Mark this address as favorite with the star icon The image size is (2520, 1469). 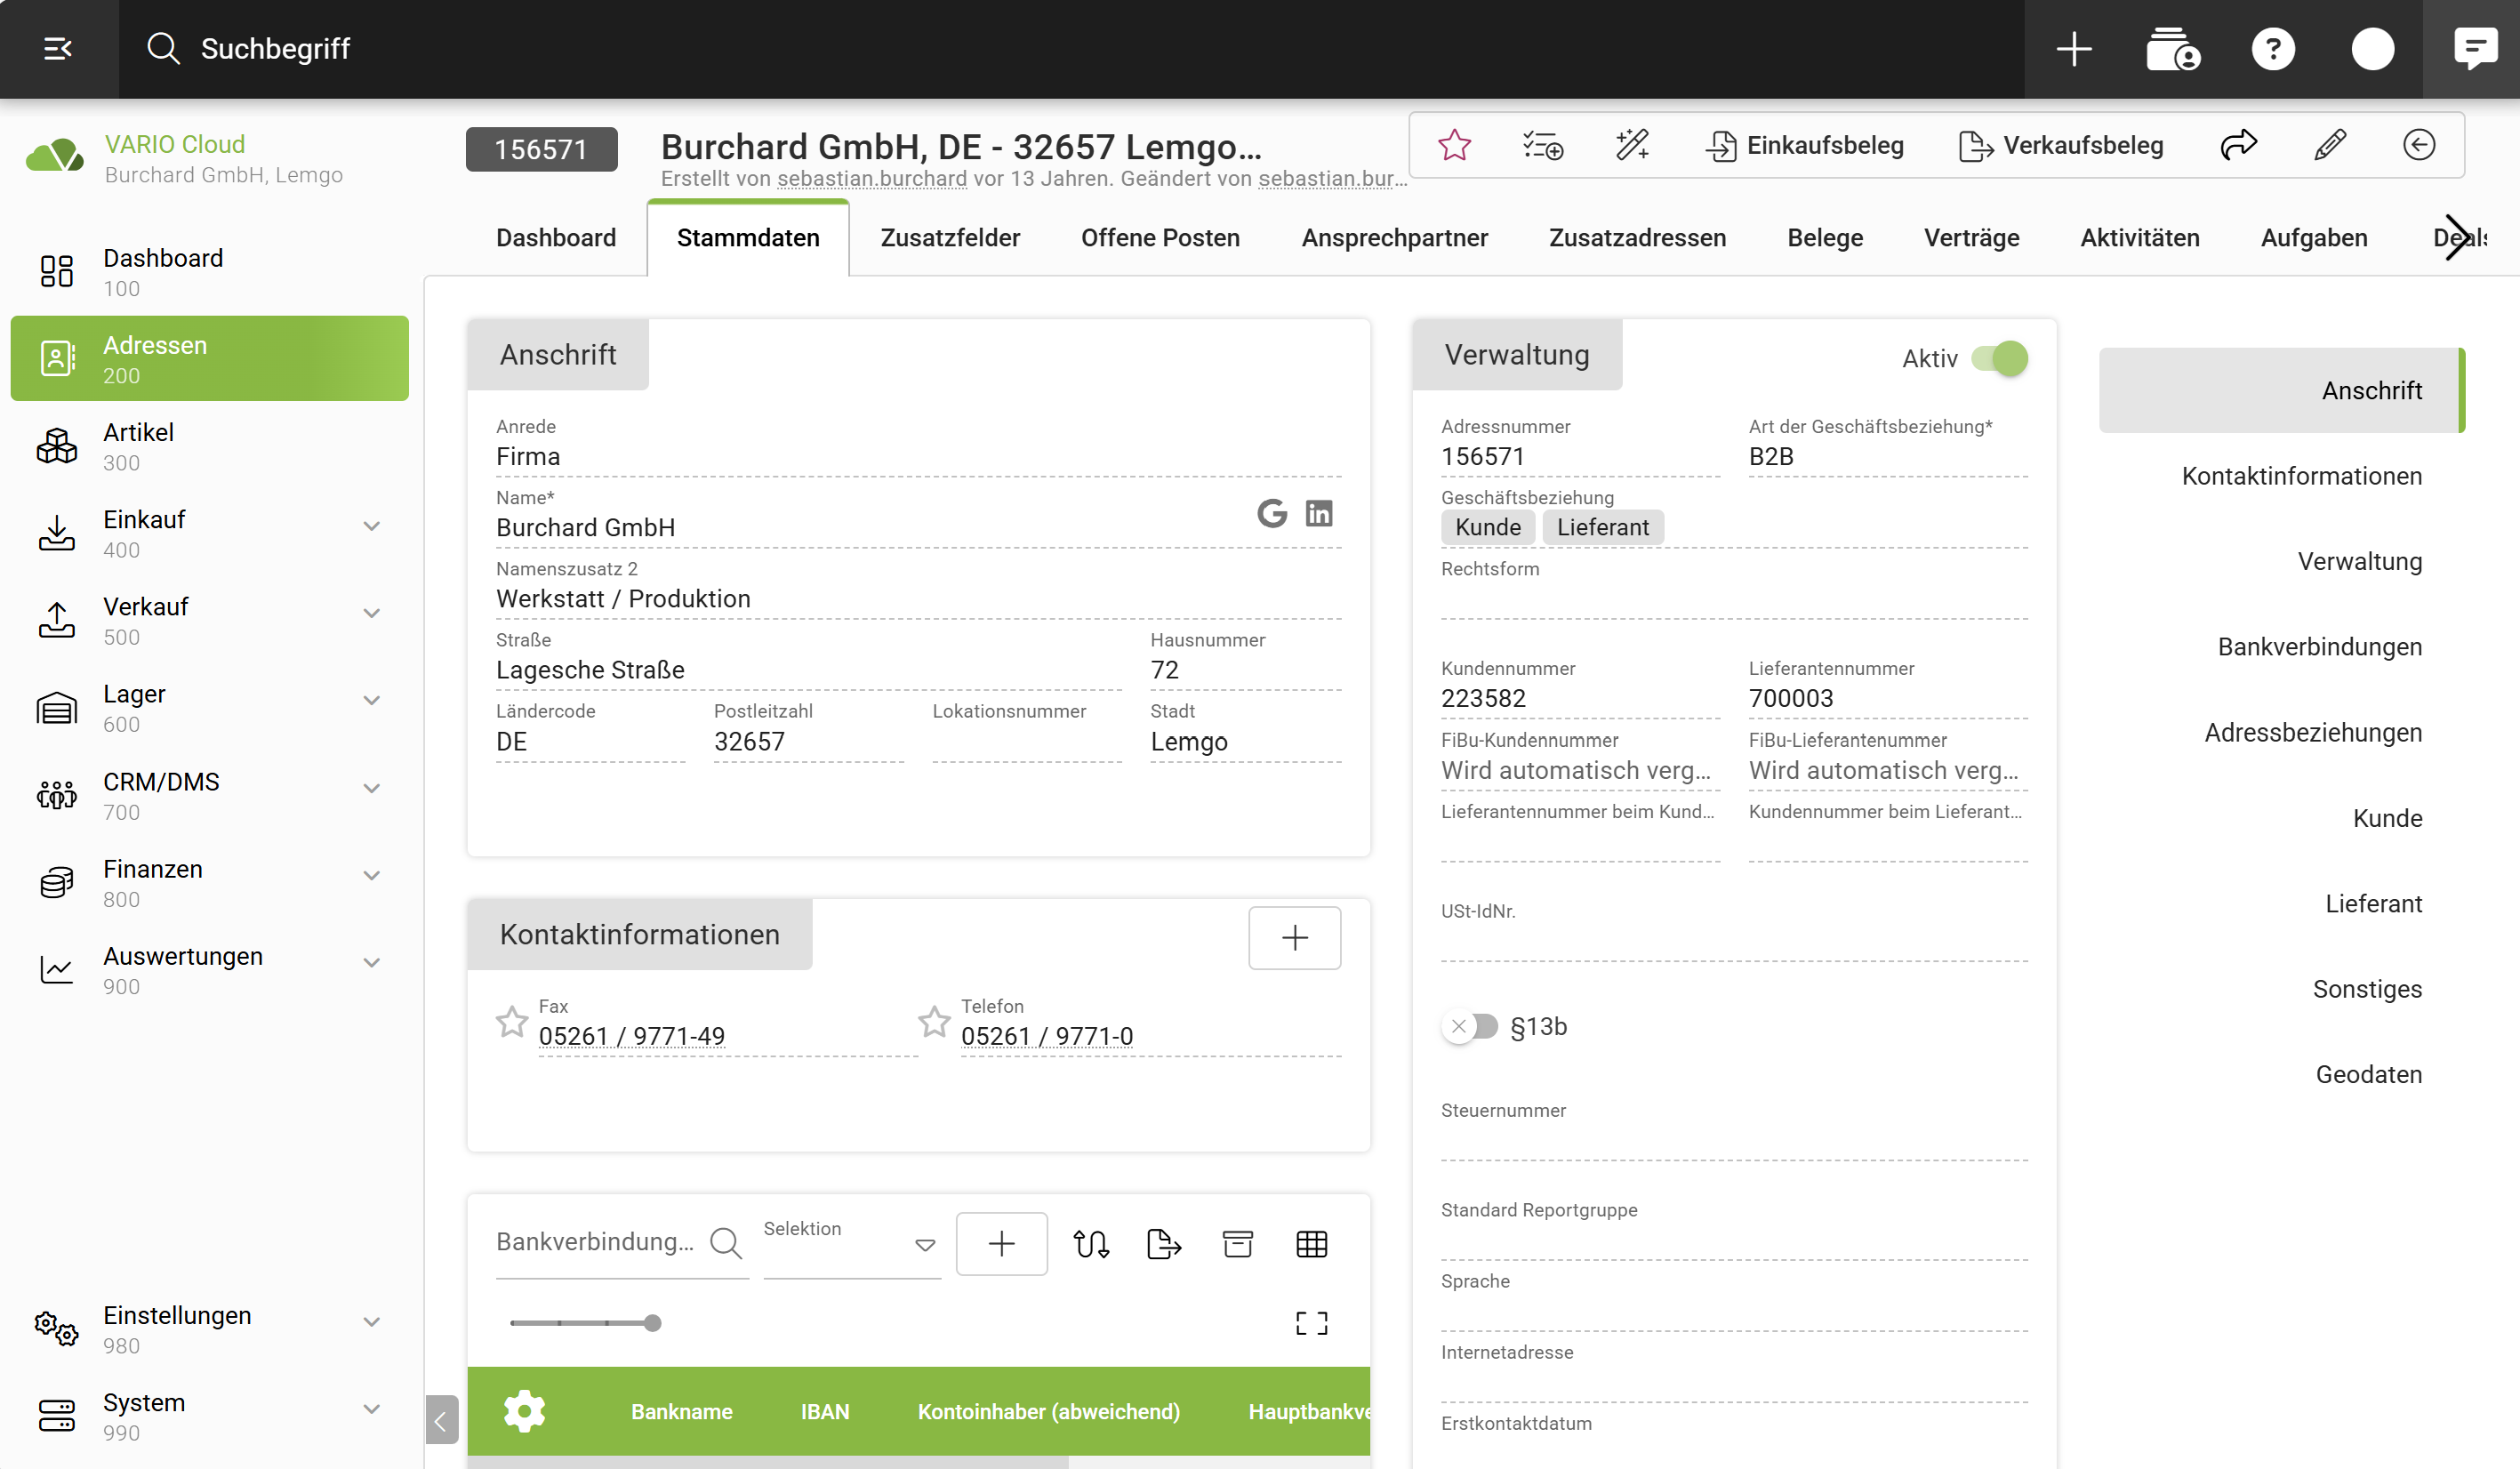click(1454, 145)
